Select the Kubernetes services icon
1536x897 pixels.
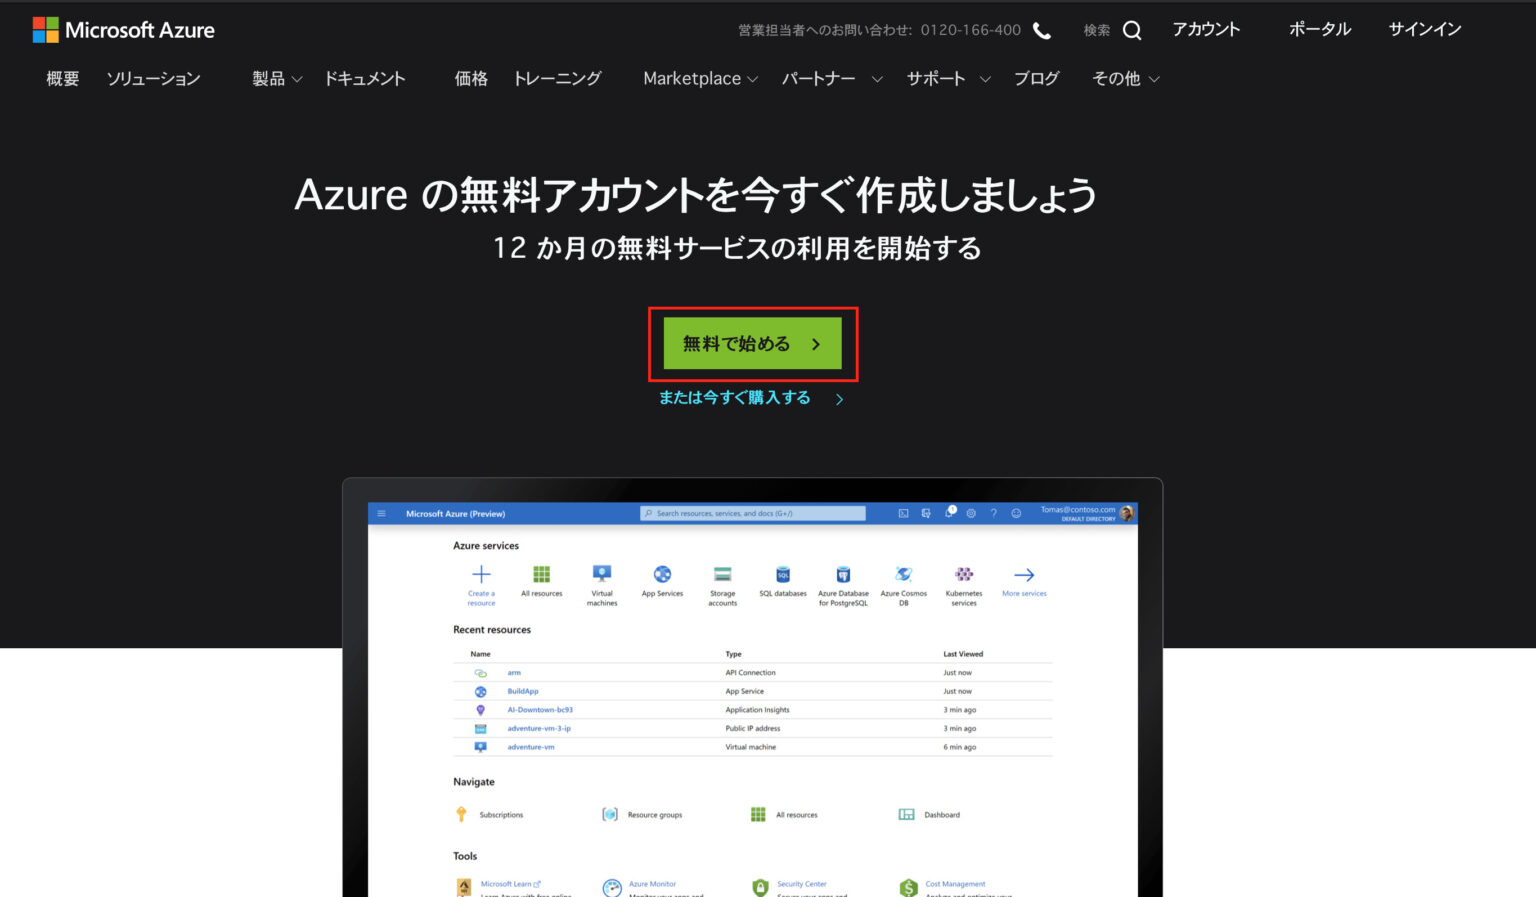point(963,574)
